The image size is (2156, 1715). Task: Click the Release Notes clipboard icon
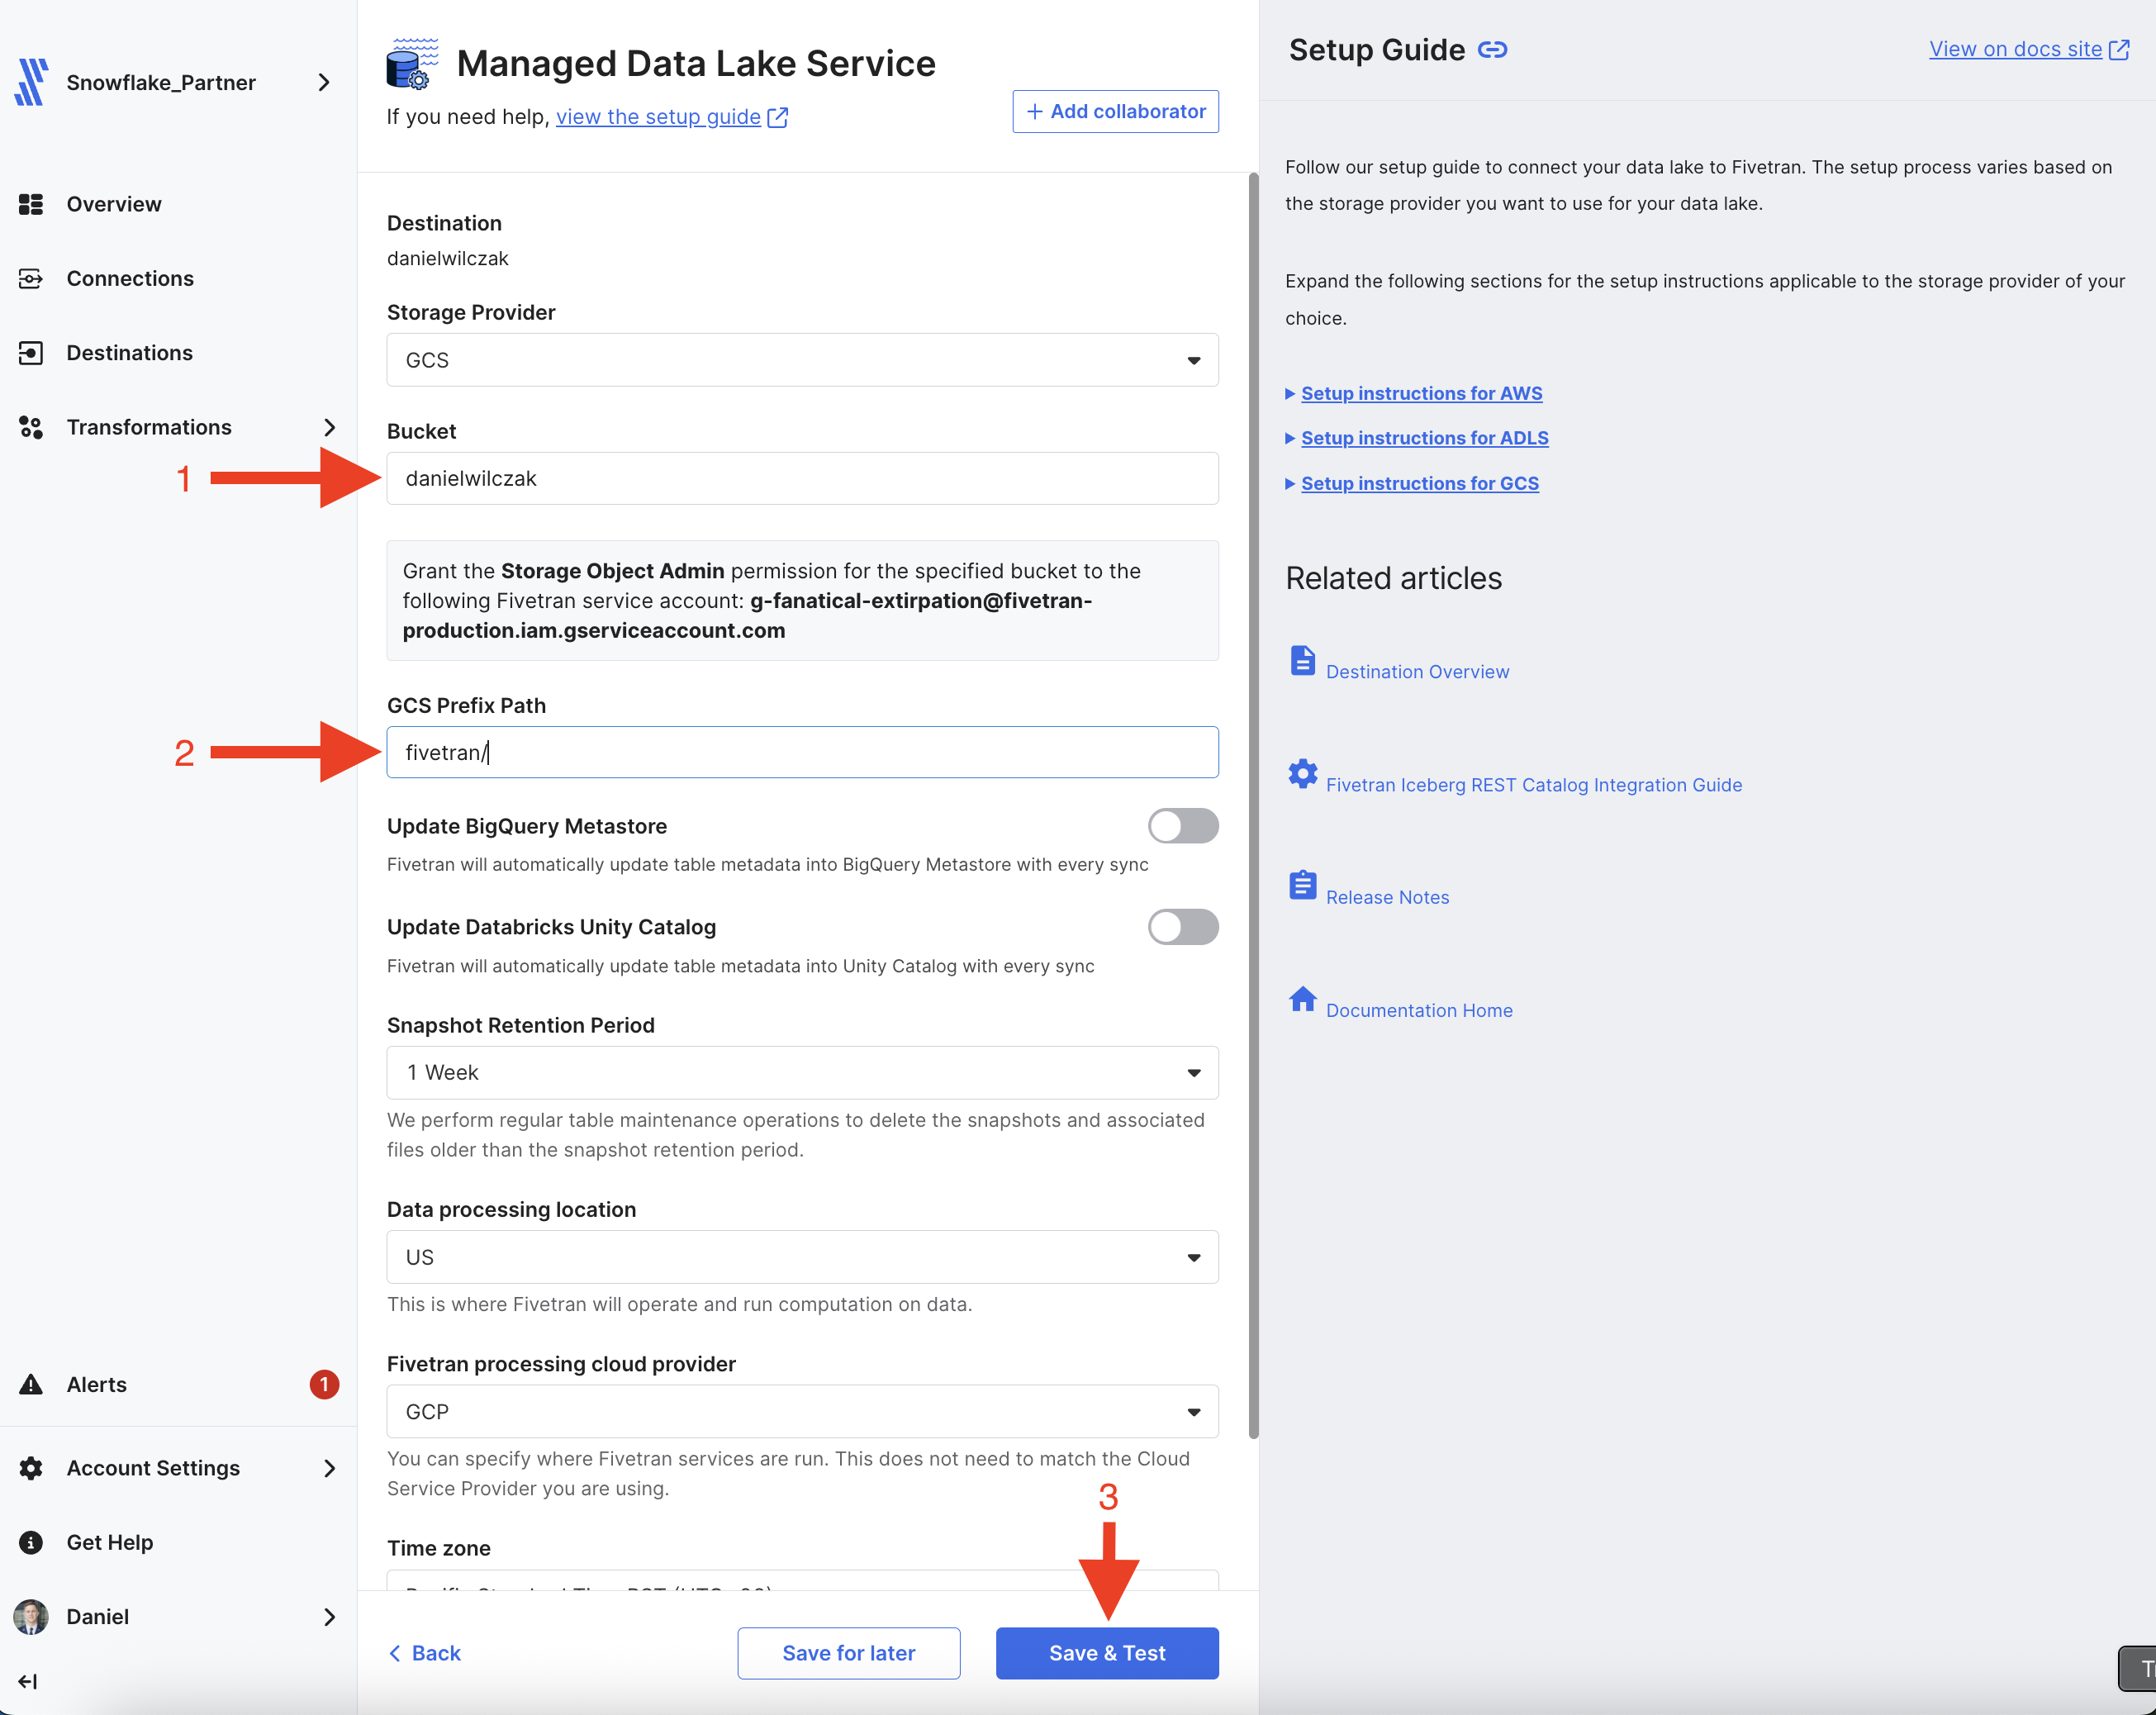[x=1302, y=885]
